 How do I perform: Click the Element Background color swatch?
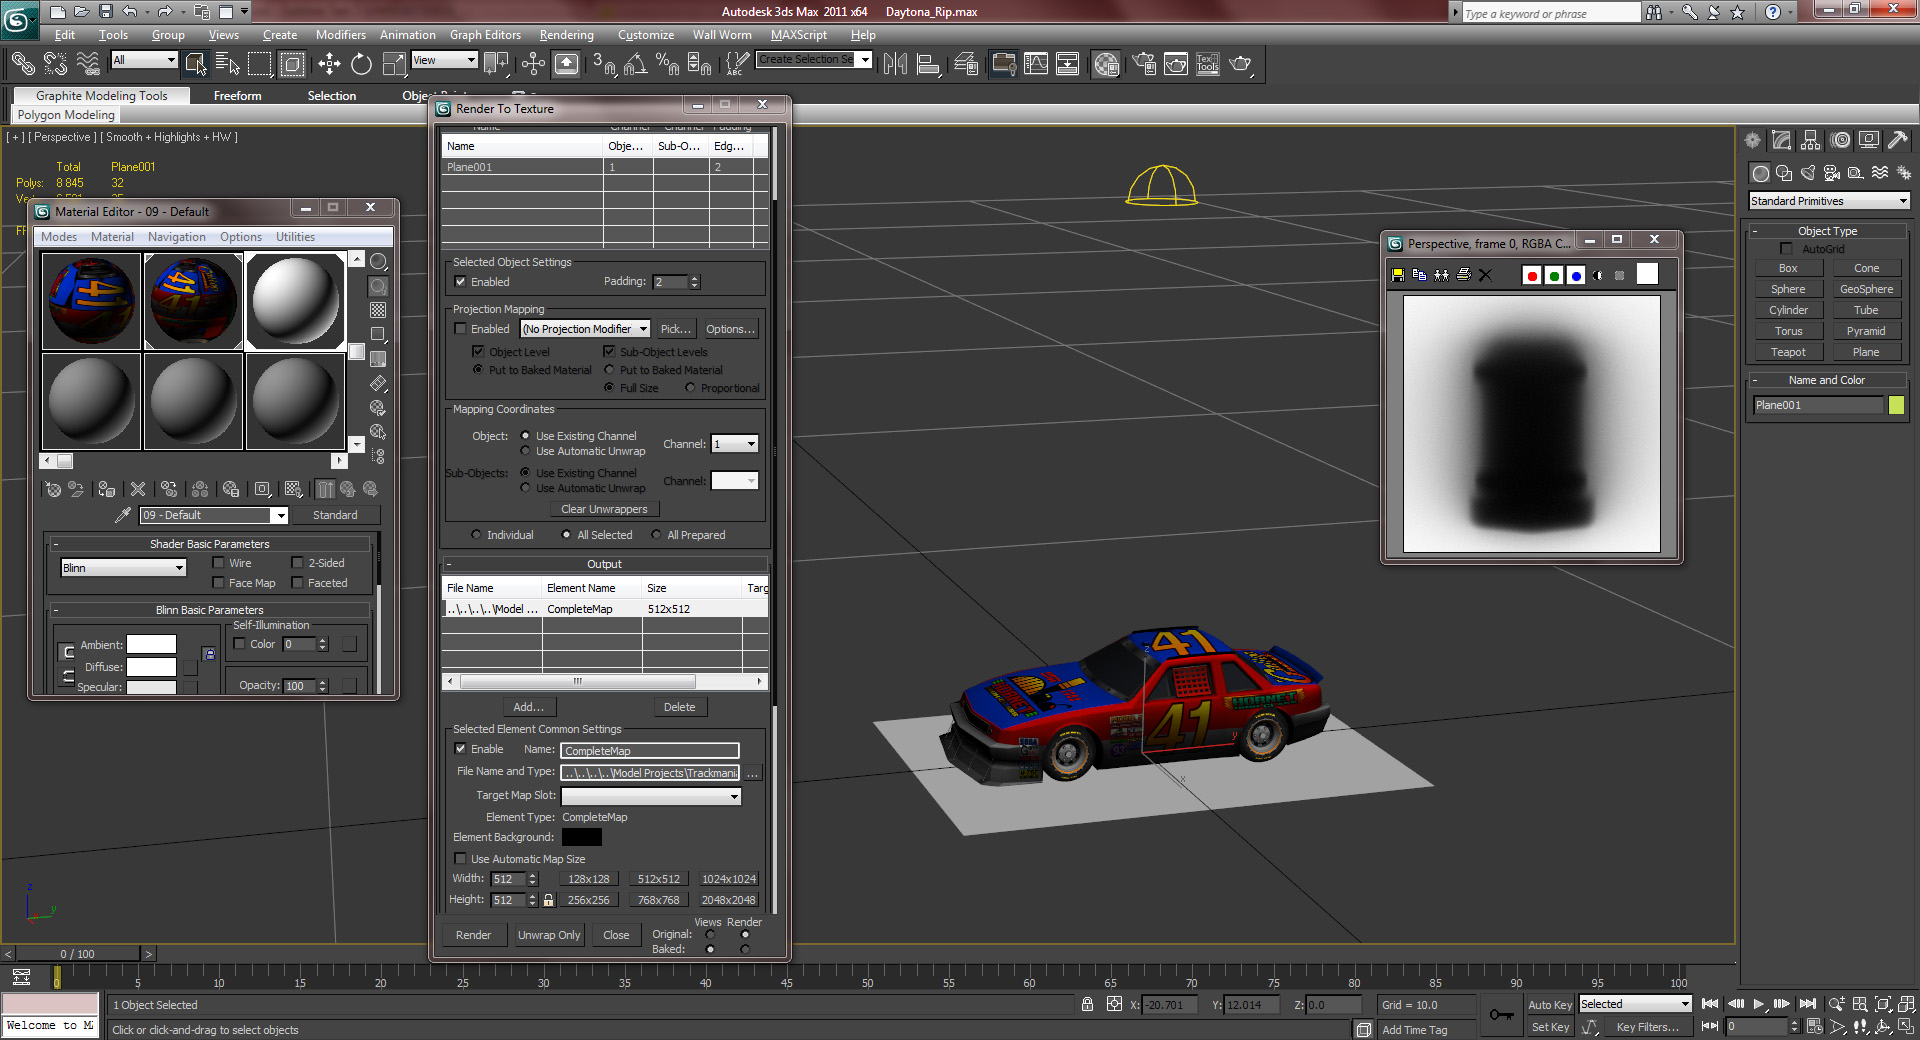coord(582,837)
